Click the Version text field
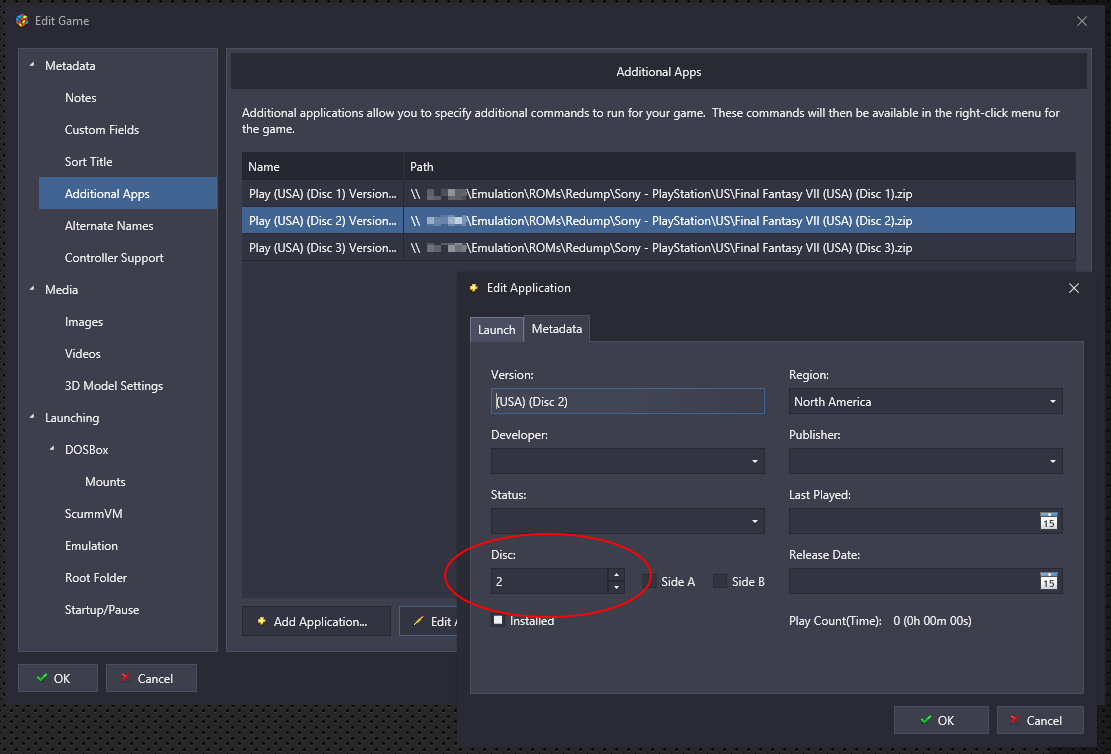The width and height of the screenshot is (1111, 754). 628,401
